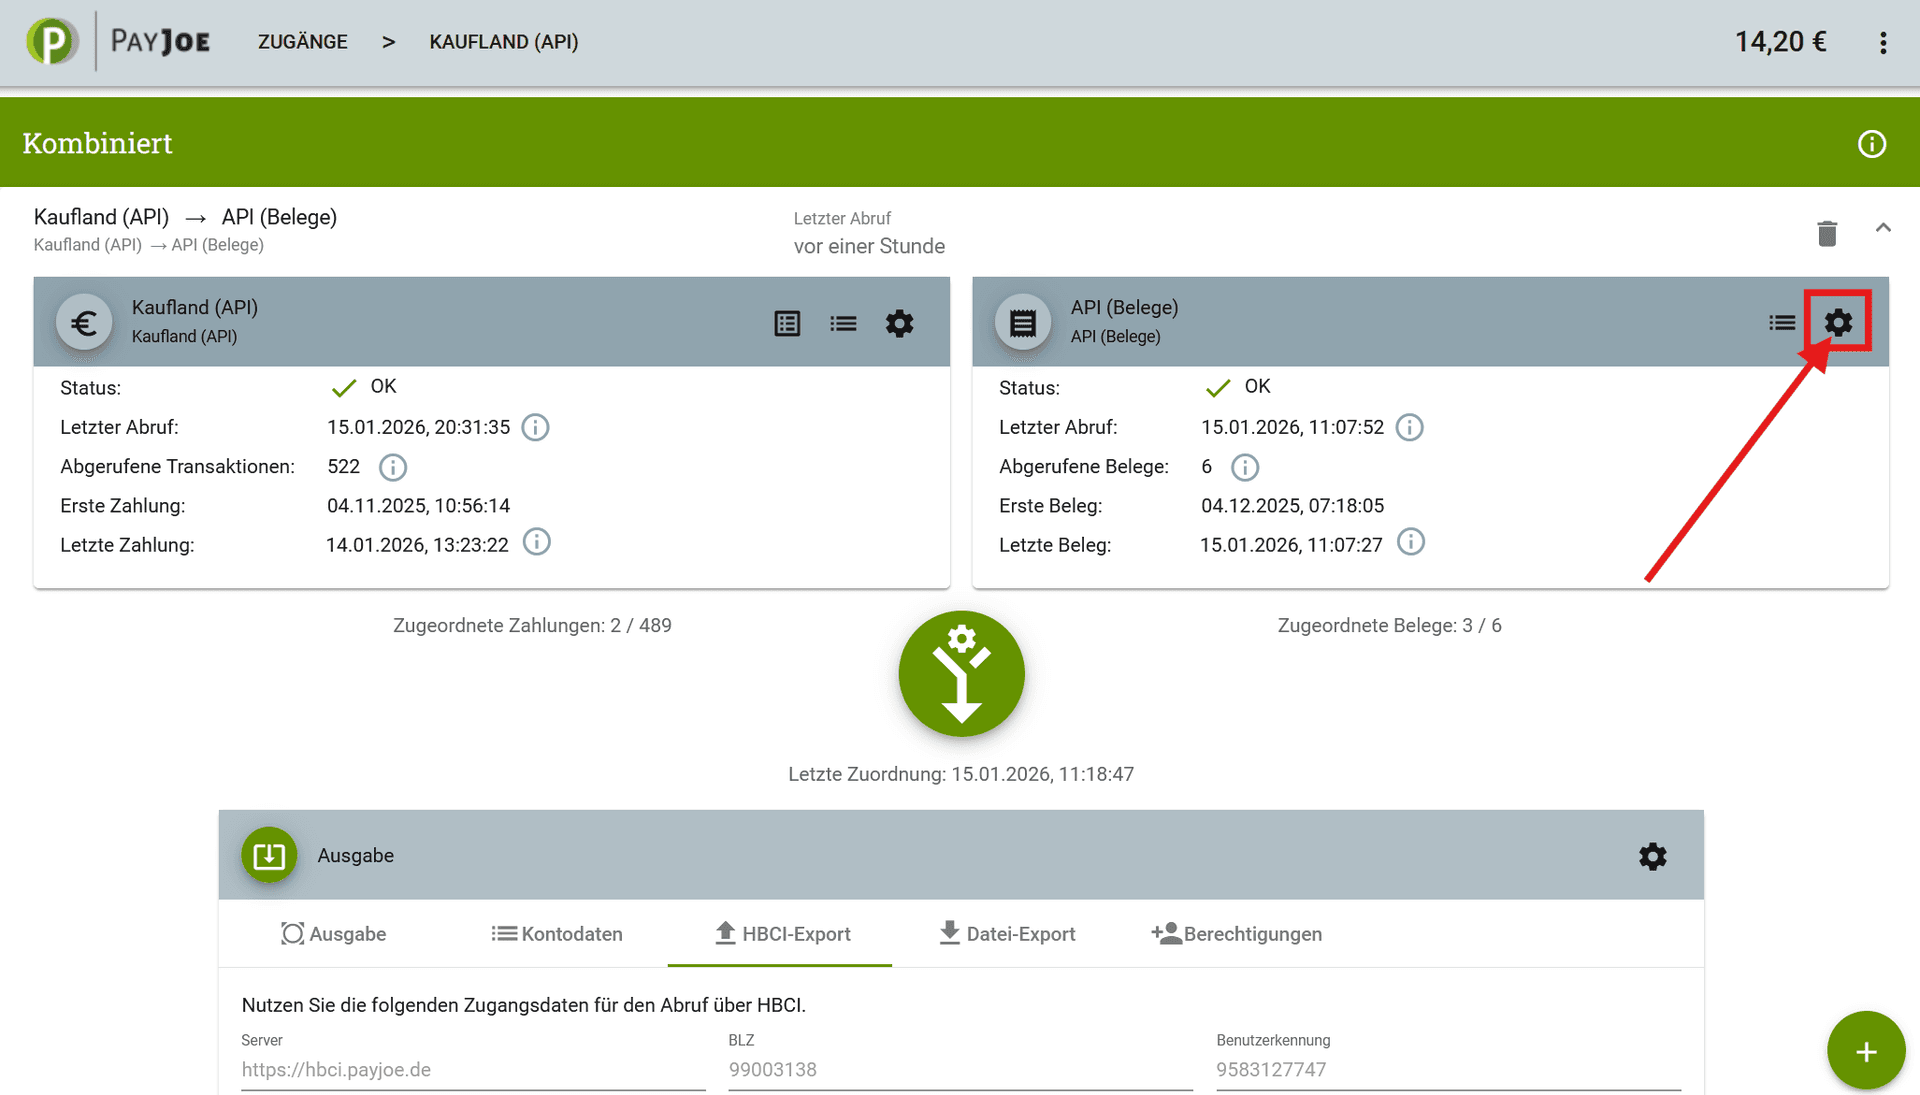Open settings gear in the Ausgabe section
The image size is (1920, 1095).
coord(1652,856)
